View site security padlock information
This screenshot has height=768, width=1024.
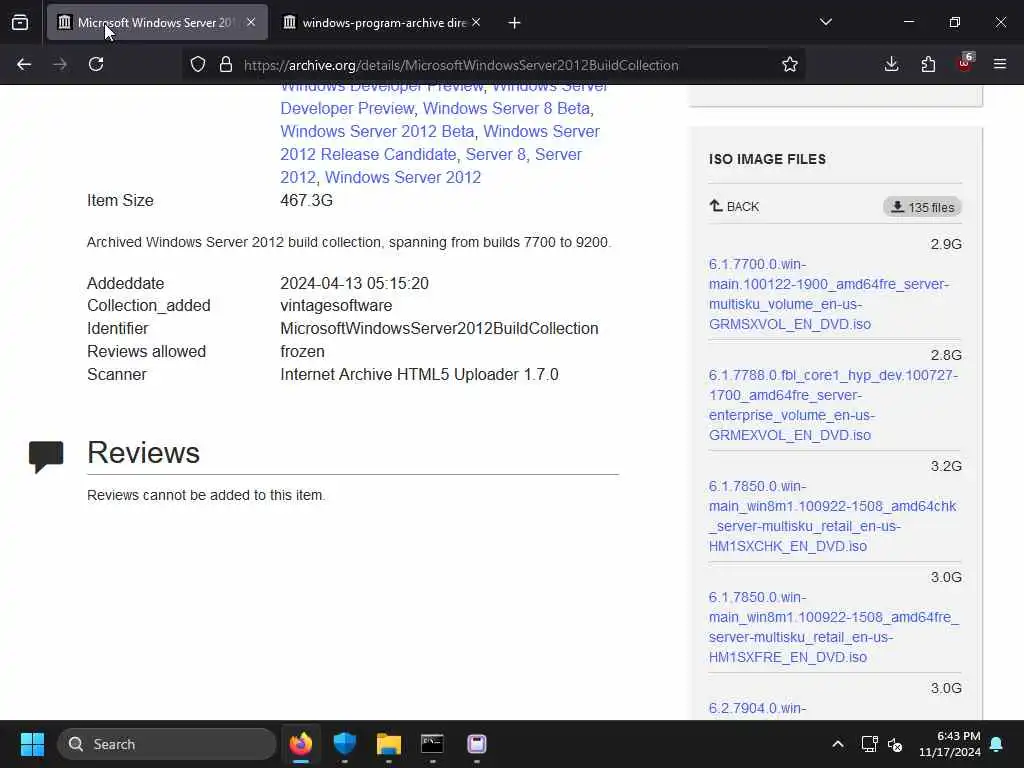[x=226, y=65]
